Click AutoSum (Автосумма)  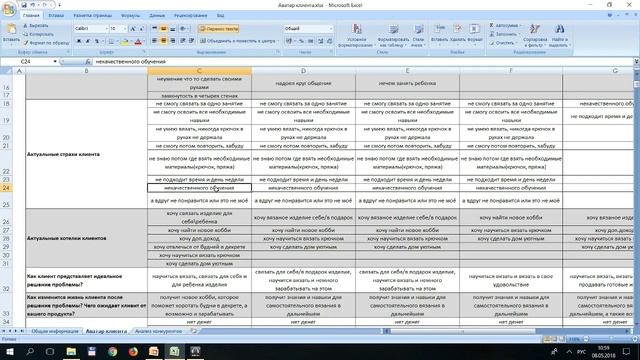506,25
